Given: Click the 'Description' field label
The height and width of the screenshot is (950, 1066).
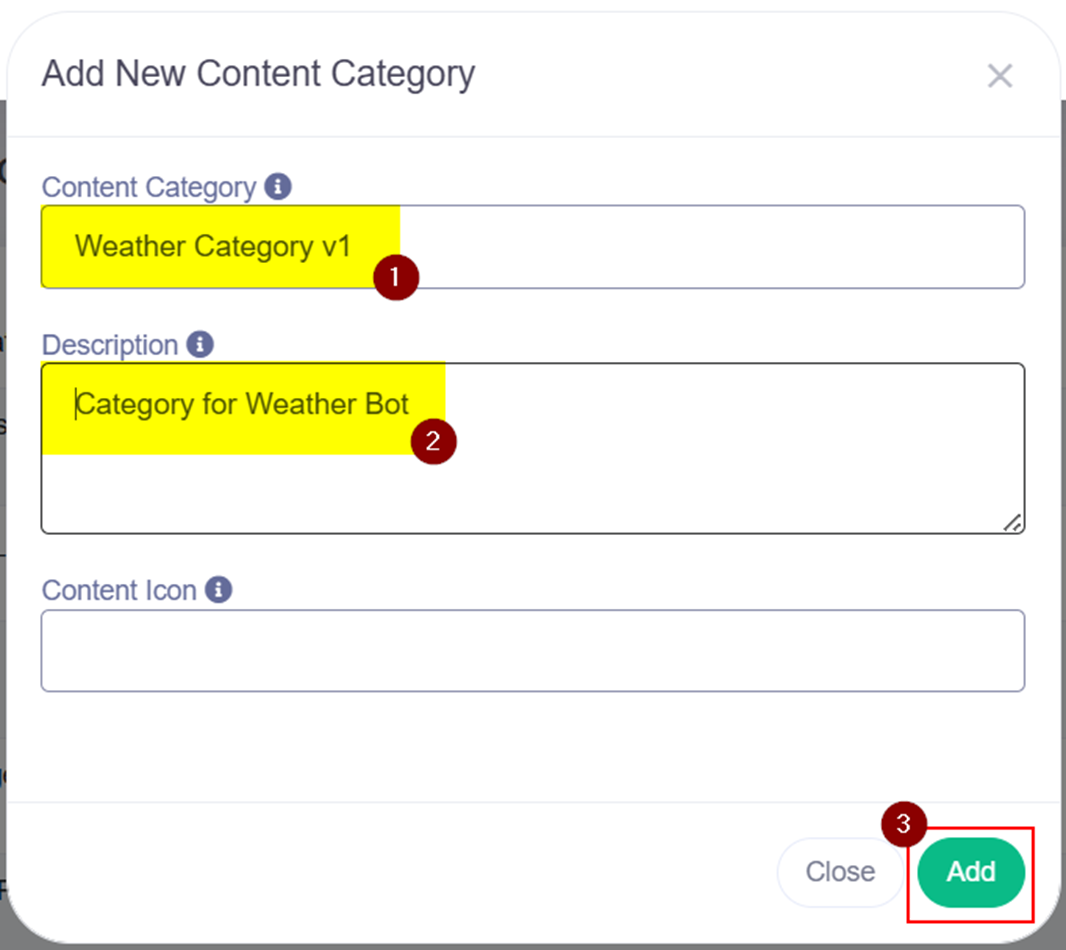Looking at the screenshot, I should [x=110, y=345].
